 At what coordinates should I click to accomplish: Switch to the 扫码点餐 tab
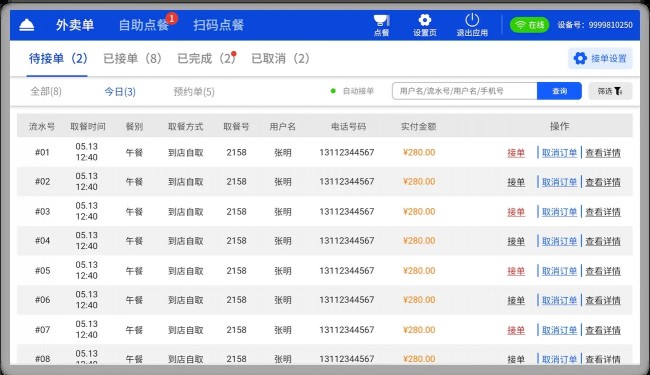click(x=218, y=25)
